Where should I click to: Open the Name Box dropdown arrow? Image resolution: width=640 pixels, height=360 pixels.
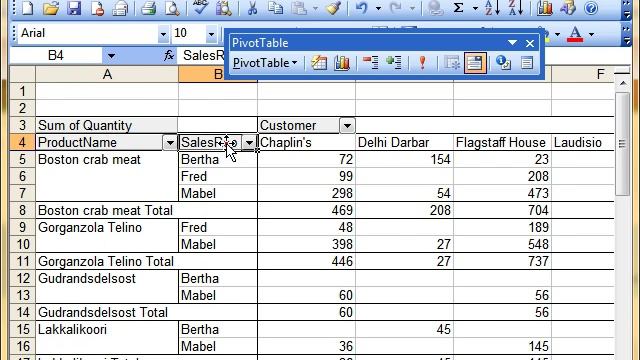111,56
